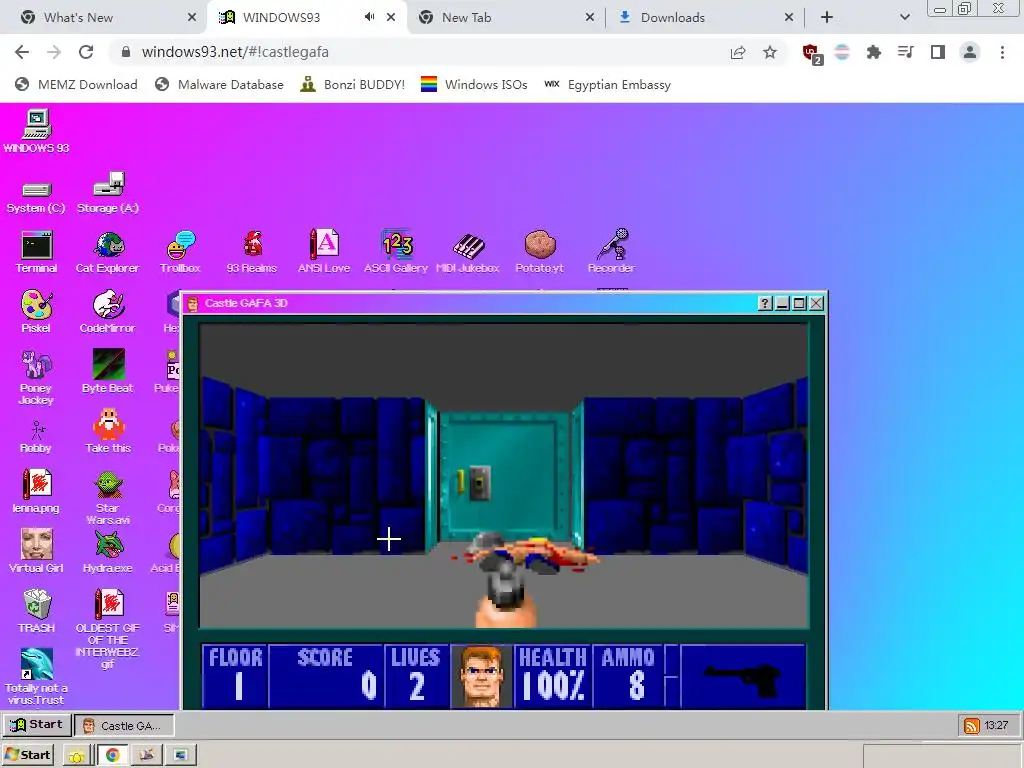Open the Egyptian Embassy bookmark

coord(607,85)
